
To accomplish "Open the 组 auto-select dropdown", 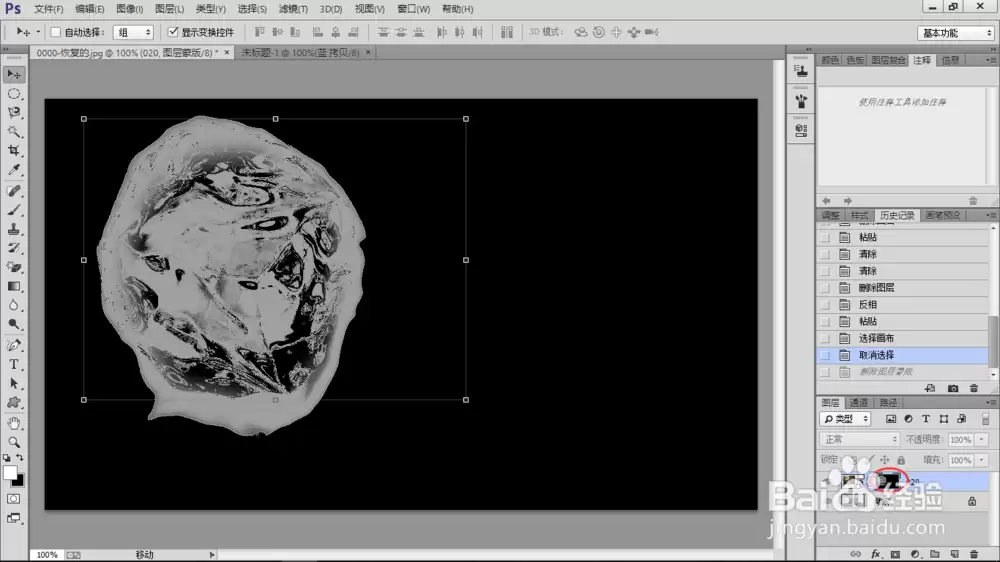I will [133, 32].
